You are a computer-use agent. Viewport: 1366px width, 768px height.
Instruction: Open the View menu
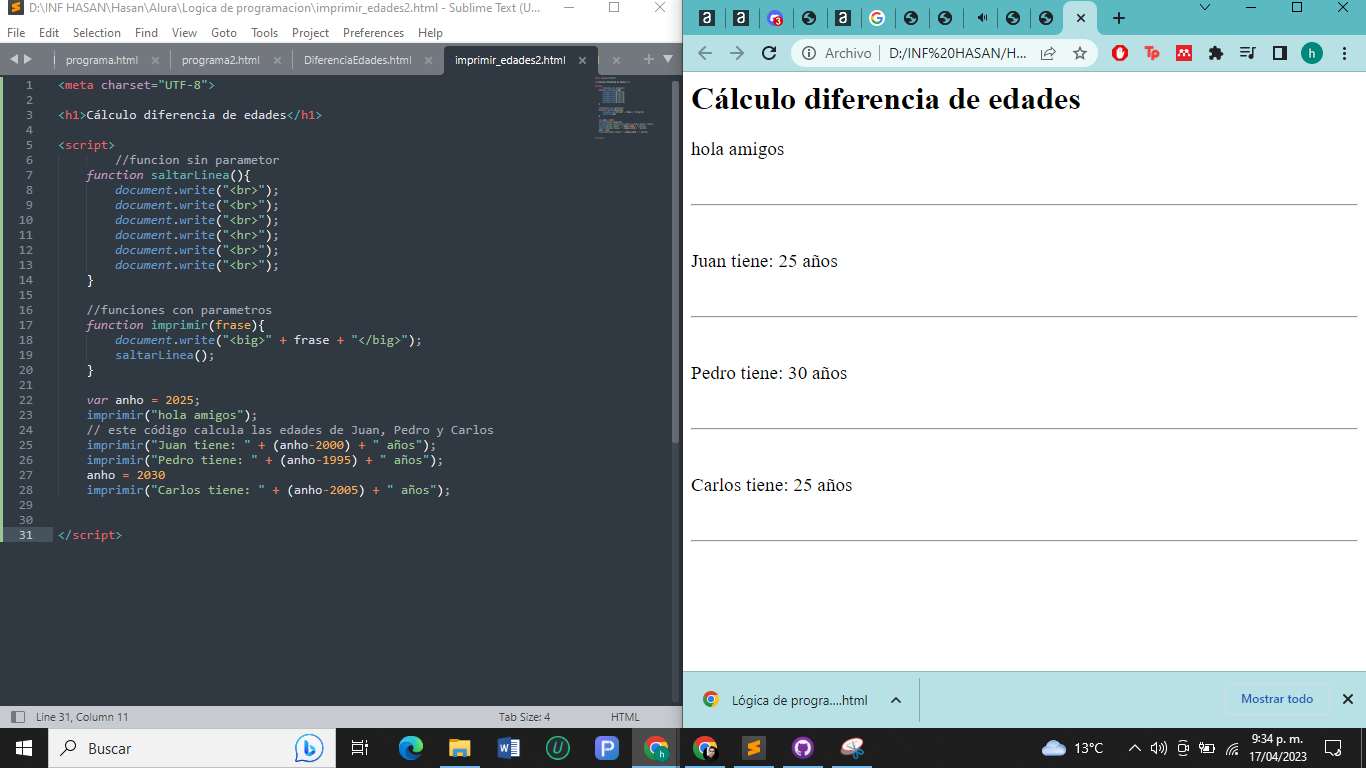tap(184, 32)
